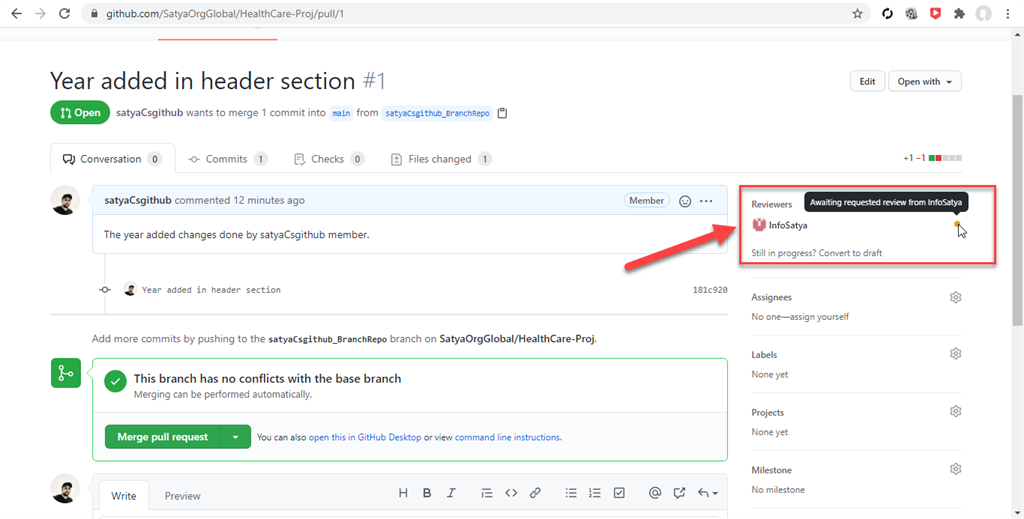Click the satyaCsgithub avatar beside the comment
Image resolution: width=1024 pixels, height=519 pixels.
tap(65, 200)
